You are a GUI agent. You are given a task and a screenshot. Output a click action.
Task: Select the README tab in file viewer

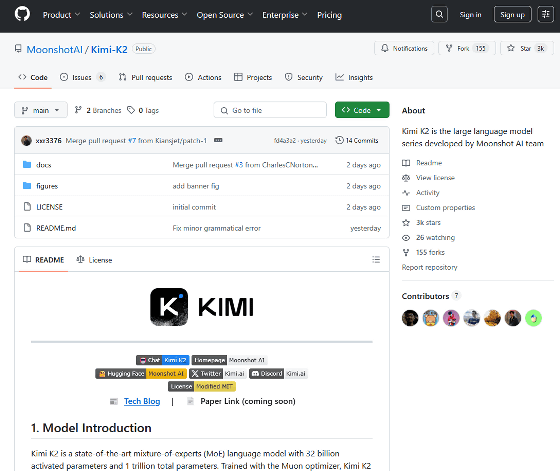44,260
